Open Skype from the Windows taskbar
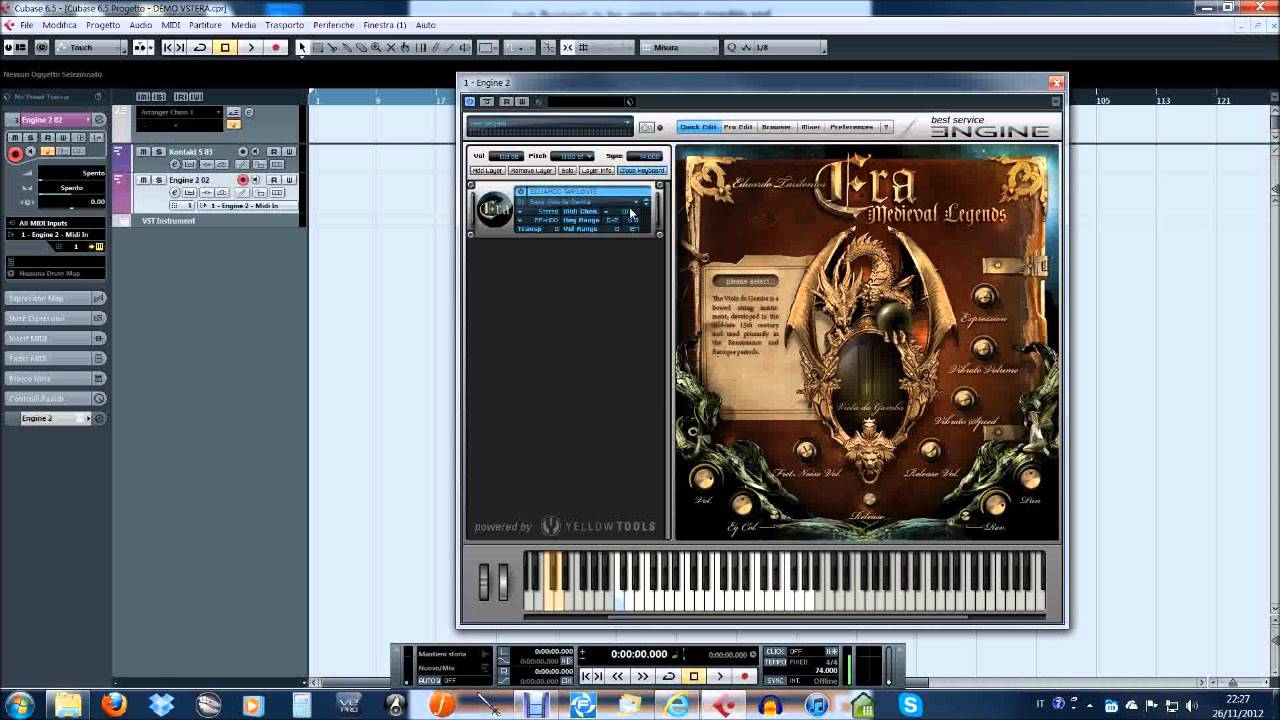The height and width of the screenshot is (720, 1280). click(910, 705)
